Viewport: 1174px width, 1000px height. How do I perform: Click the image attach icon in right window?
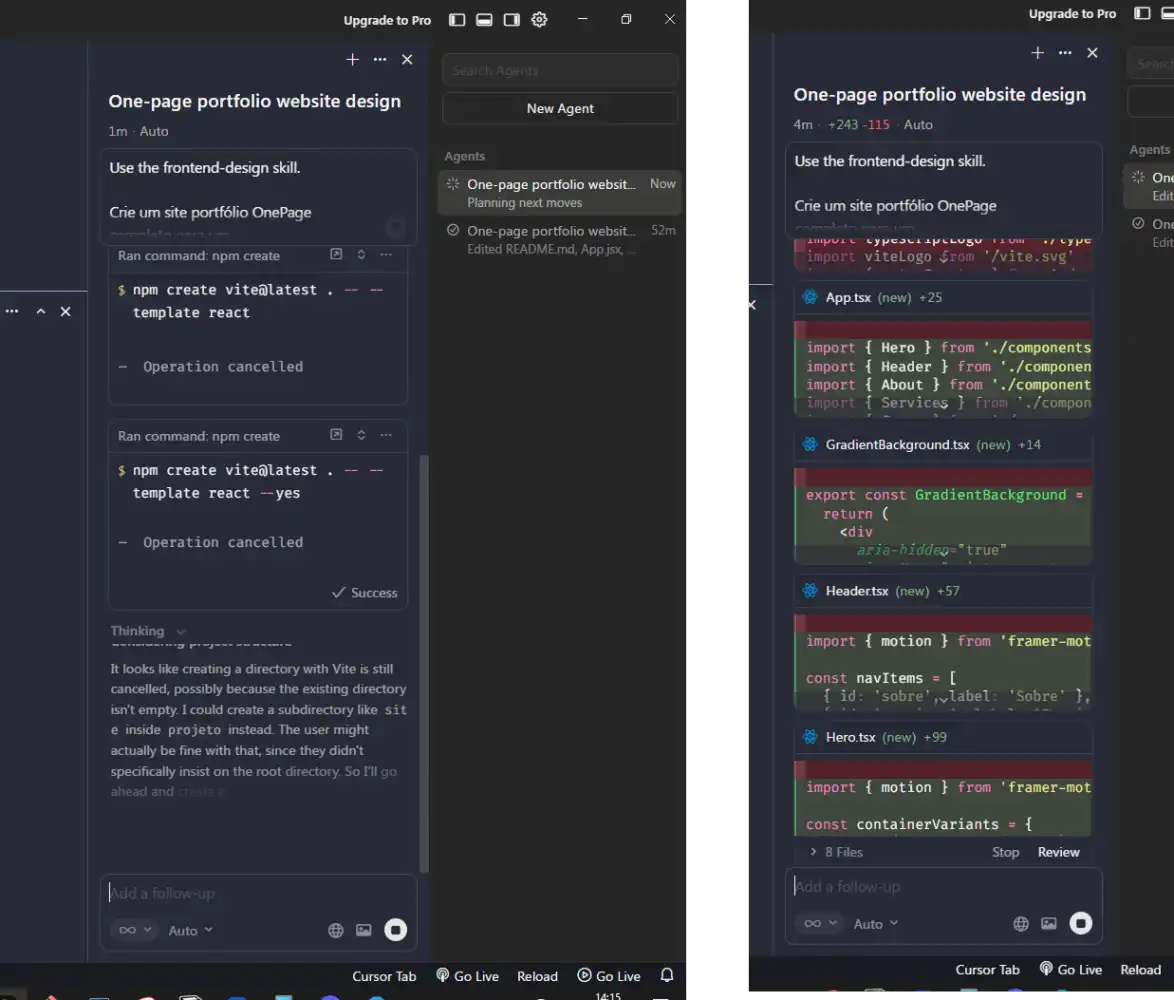pos(1048,924)
